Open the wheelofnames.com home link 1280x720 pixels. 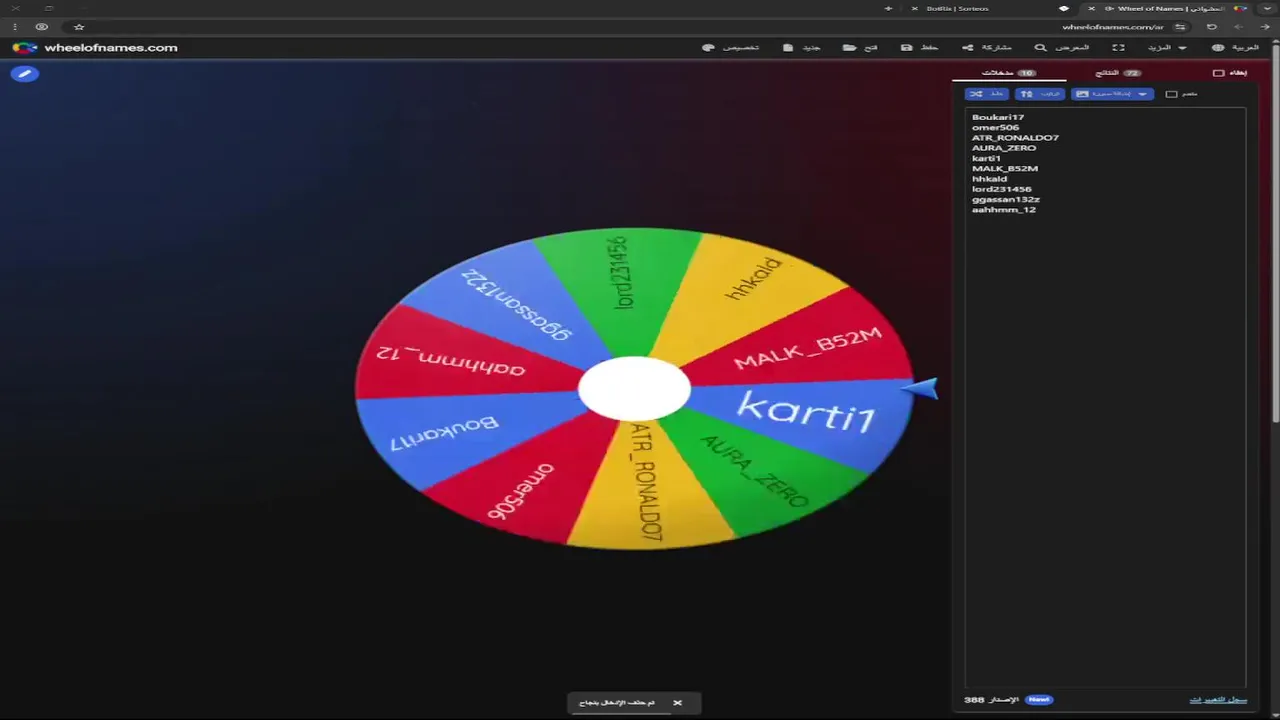click(x=111, y=47)
